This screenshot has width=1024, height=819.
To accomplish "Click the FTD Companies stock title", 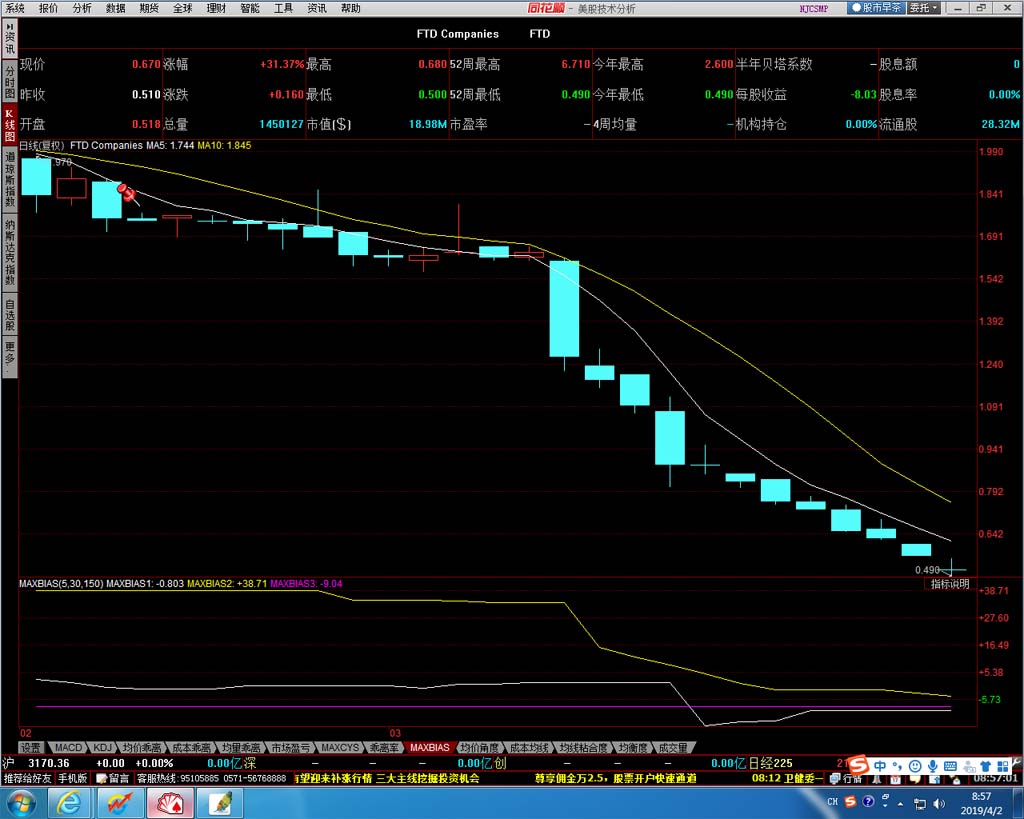I will tap(457, 34).
